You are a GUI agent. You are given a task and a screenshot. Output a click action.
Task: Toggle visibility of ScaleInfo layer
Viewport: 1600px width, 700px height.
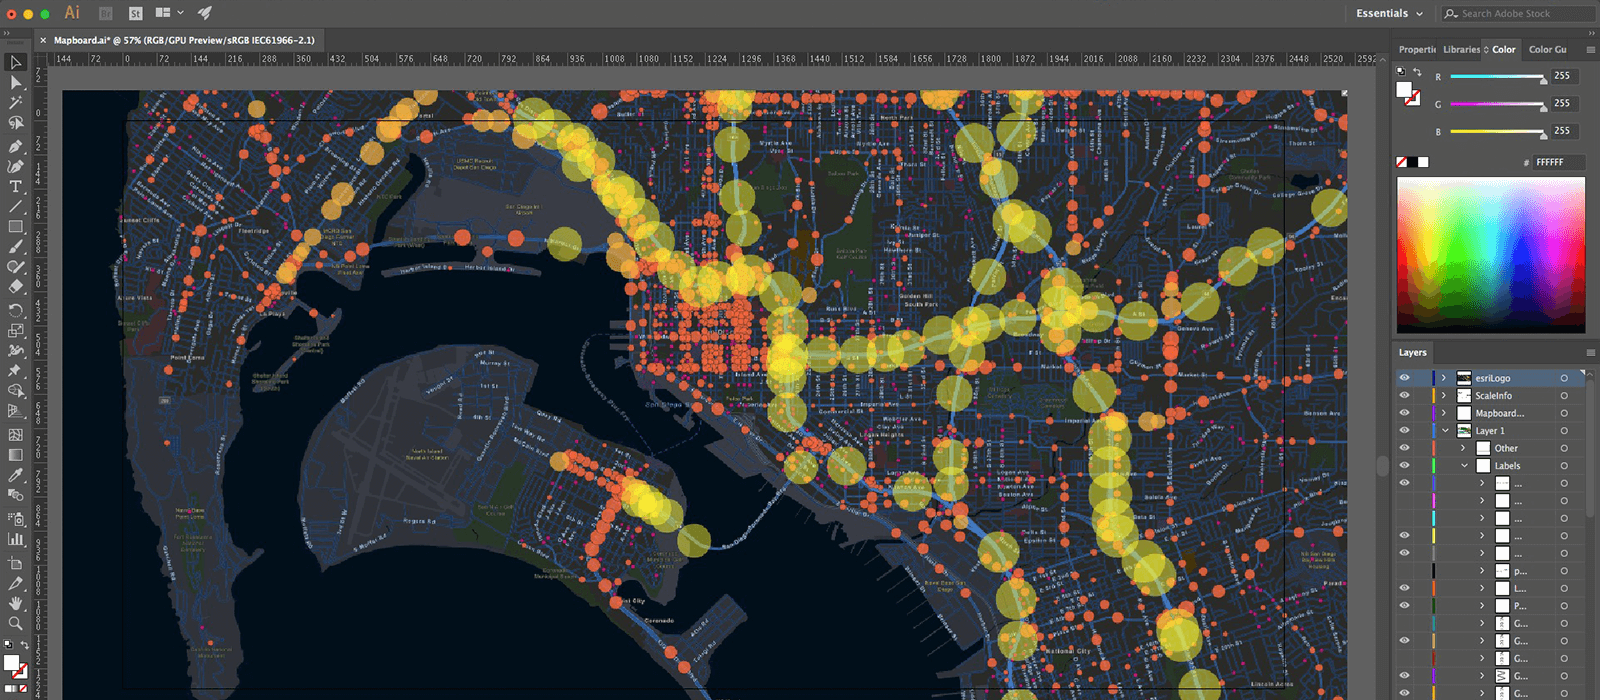coord(1404,396)
